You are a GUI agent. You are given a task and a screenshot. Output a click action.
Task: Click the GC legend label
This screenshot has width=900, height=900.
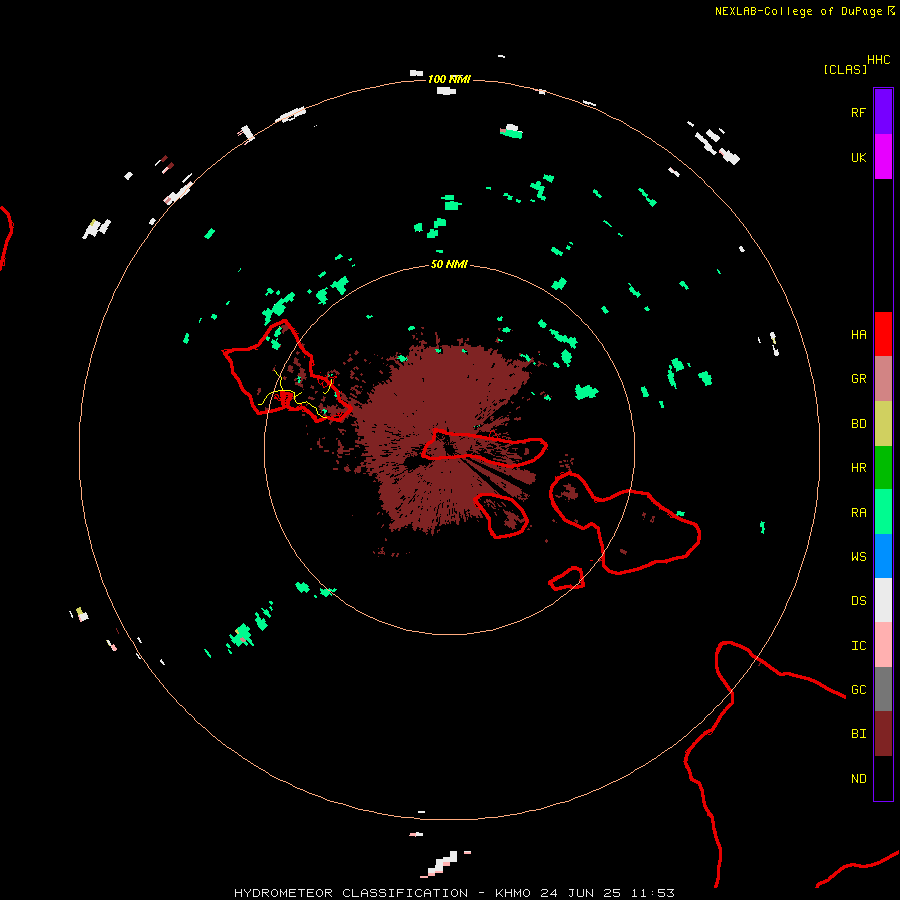click(858, 689)
